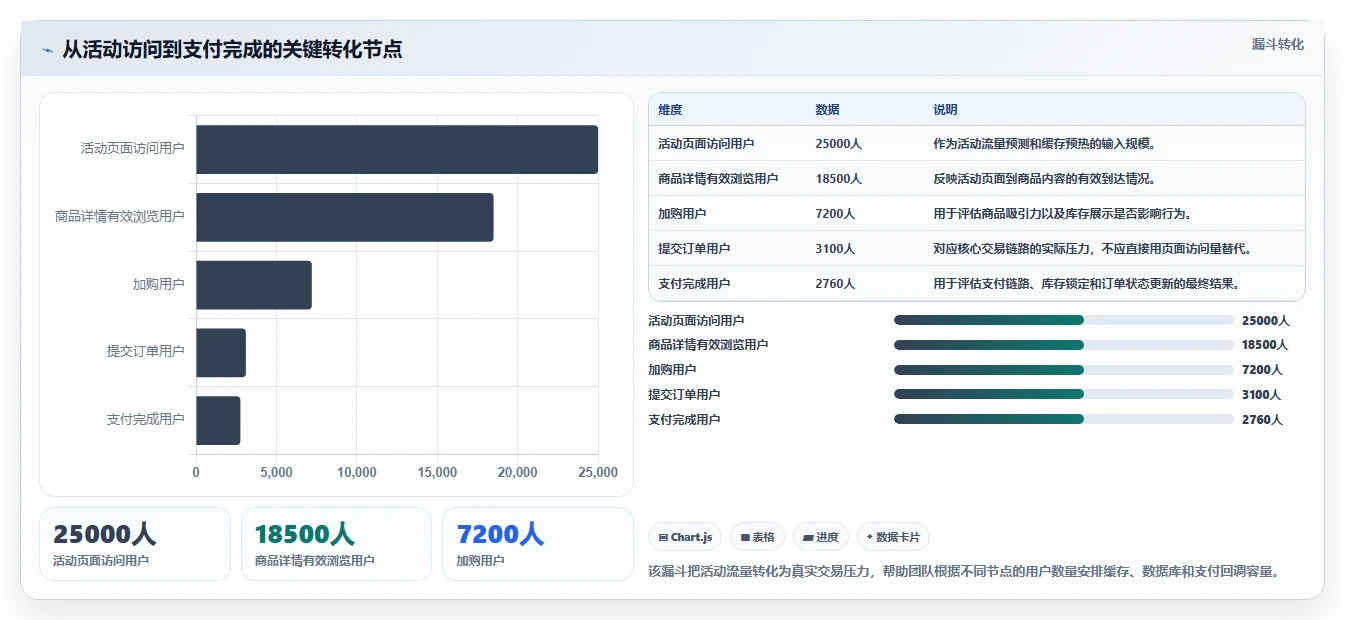1345x620 pixels.
Task: Click the x-axis tick 25,000
Action: pos(597,473)
